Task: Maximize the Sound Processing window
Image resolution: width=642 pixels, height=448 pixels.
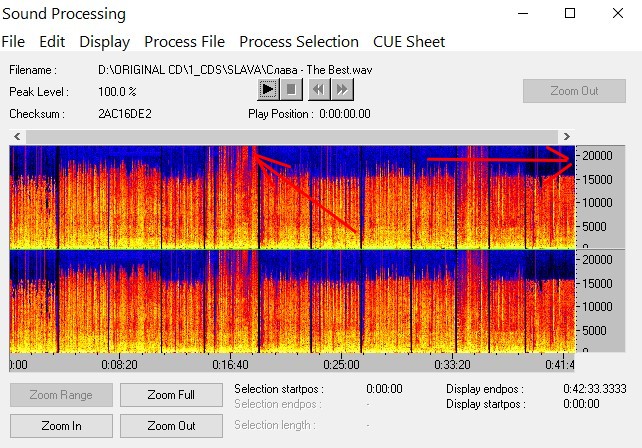Action: coord(570,14)
